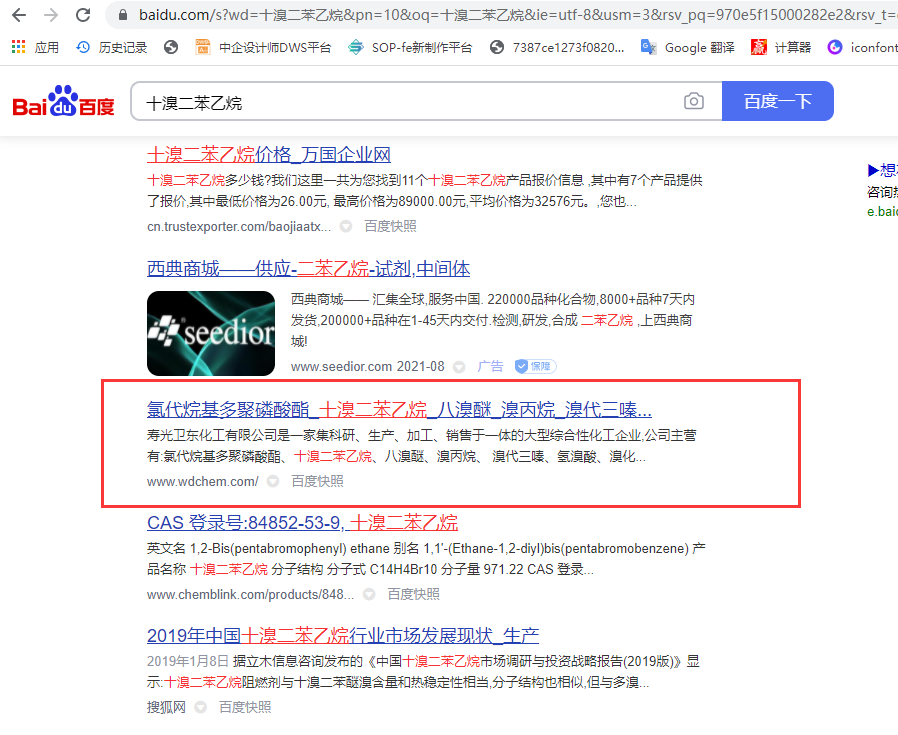Click the 广告 label
The width and height of the screenshot is (898, 735).
pyautogui.click(x=490, y=367)
